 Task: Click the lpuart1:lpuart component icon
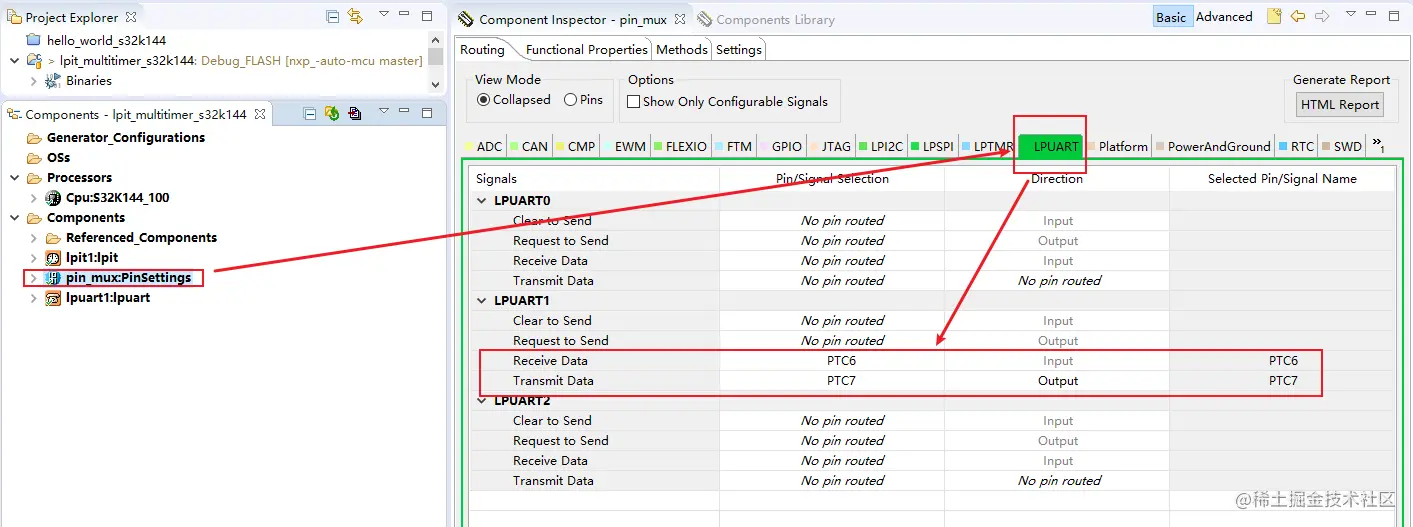coord(53,298)
